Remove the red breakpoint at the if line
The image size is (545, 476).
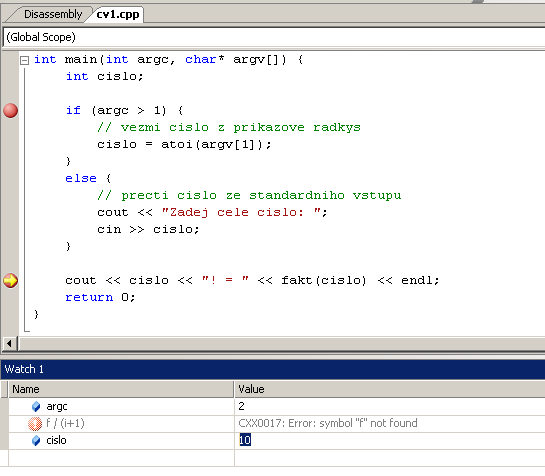coord(10,111)
